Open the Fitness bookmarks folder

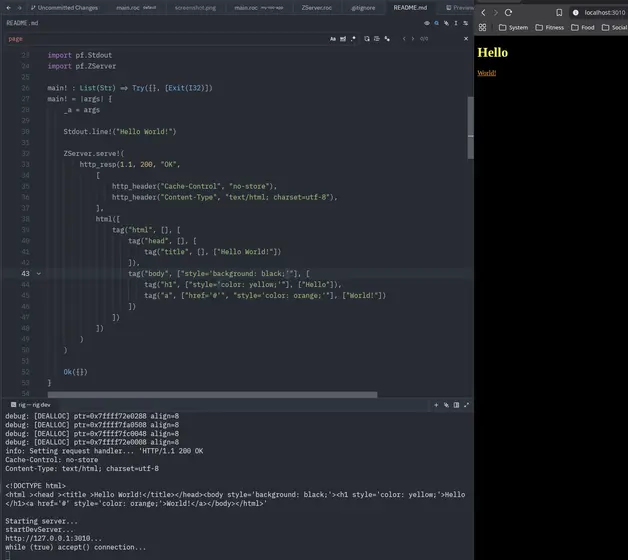[549, 28]
